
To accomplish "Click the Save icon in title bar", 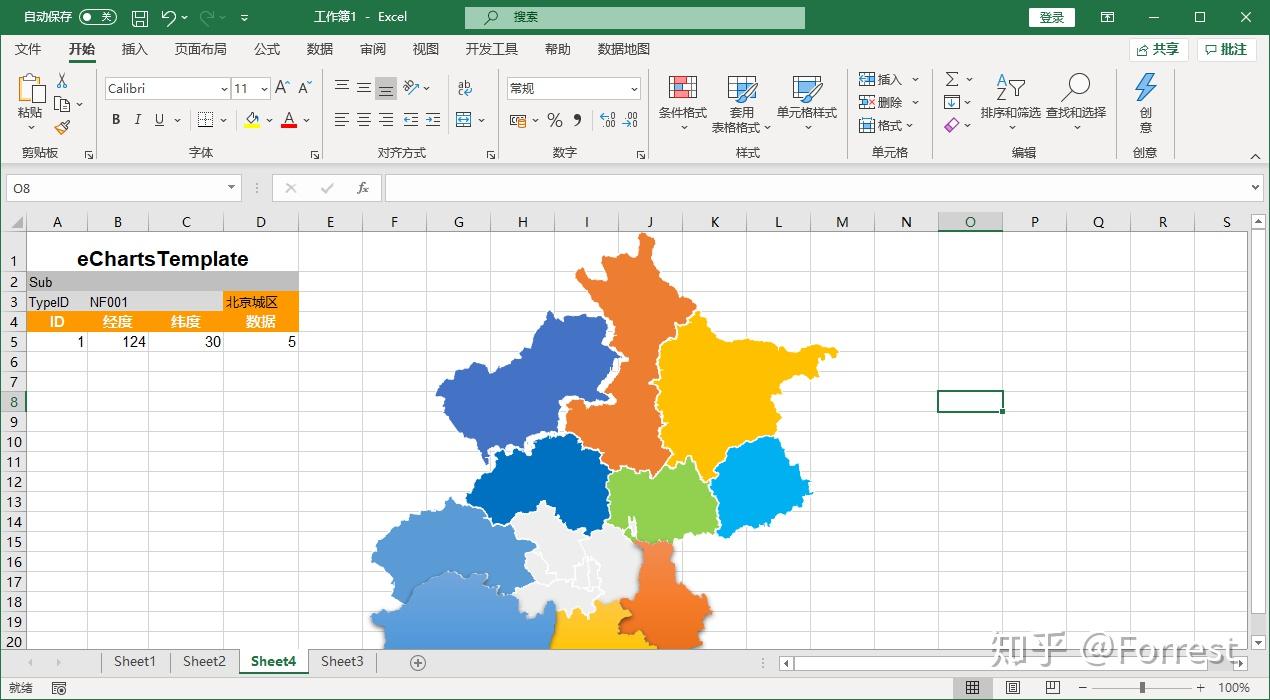I will [x=140, y=18].
